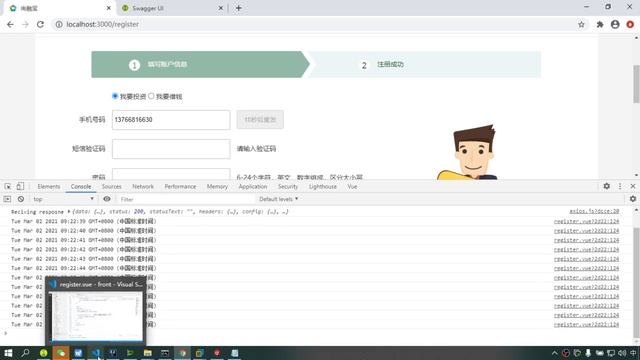Click the SMS verification code input

click(x=171, y=149)
